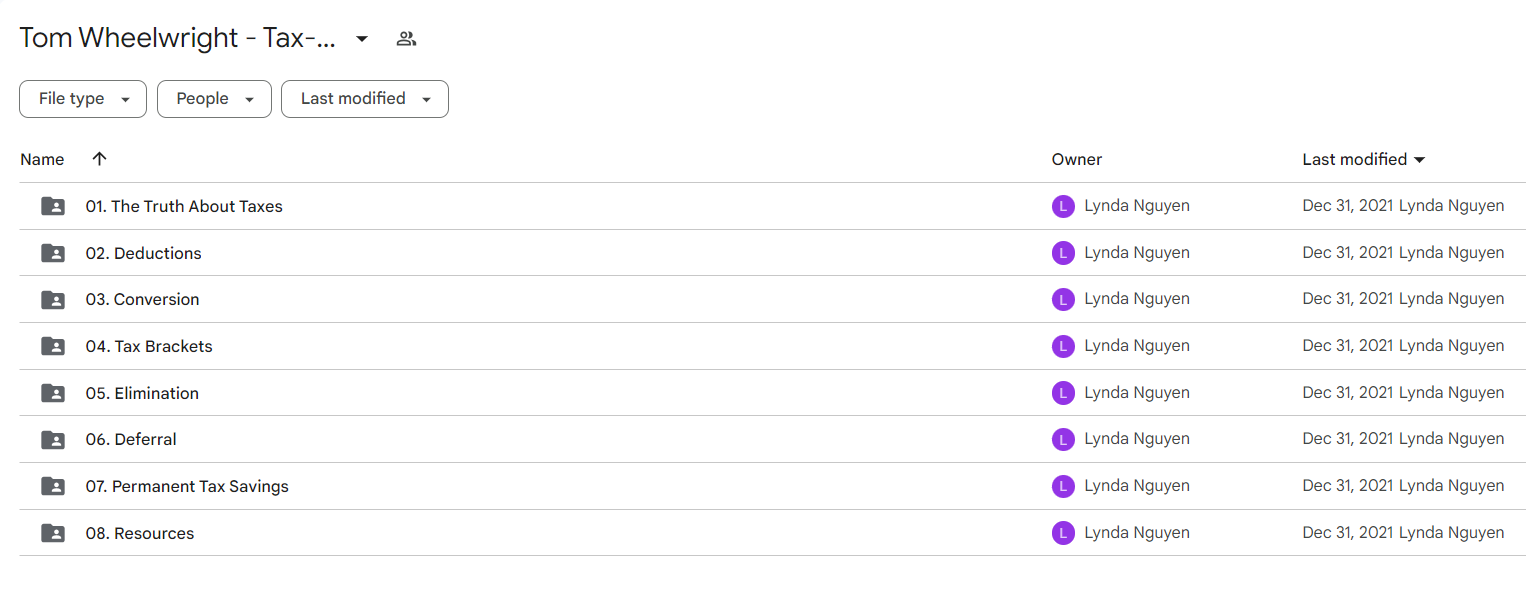Open the 05. Elimination folder

coord(142,393)
